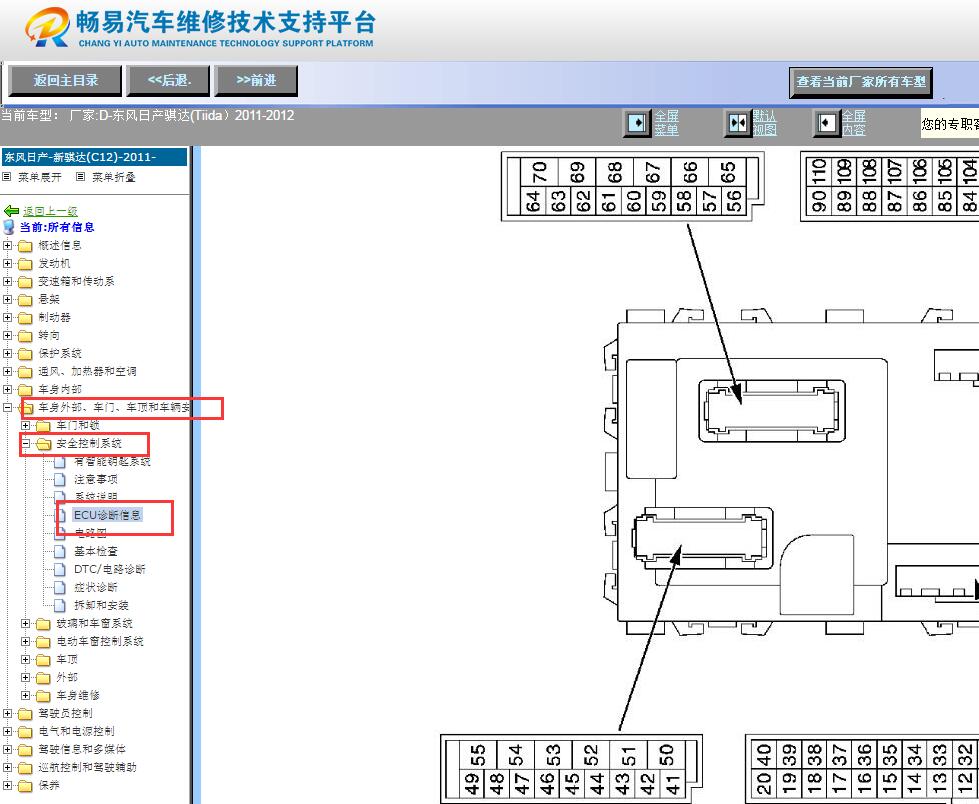Click the 当前:所有信息 label

pos(57,227)
